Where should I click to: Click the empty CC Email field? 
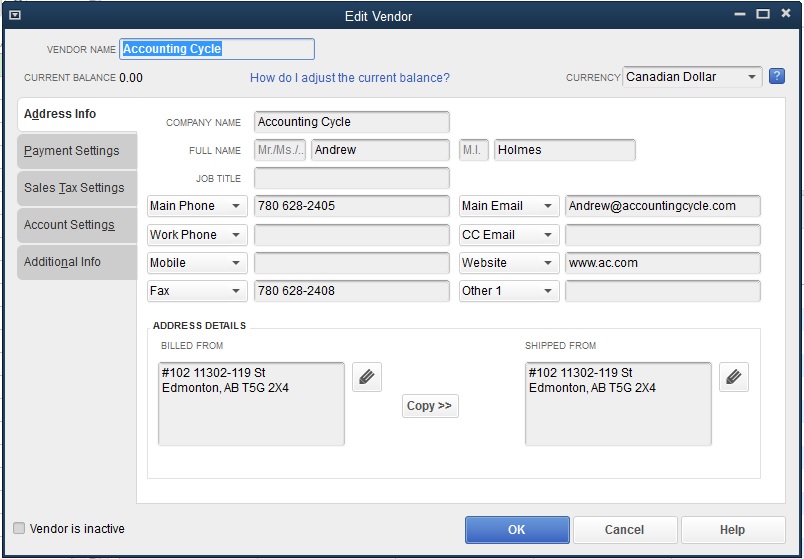click(662, 234)
